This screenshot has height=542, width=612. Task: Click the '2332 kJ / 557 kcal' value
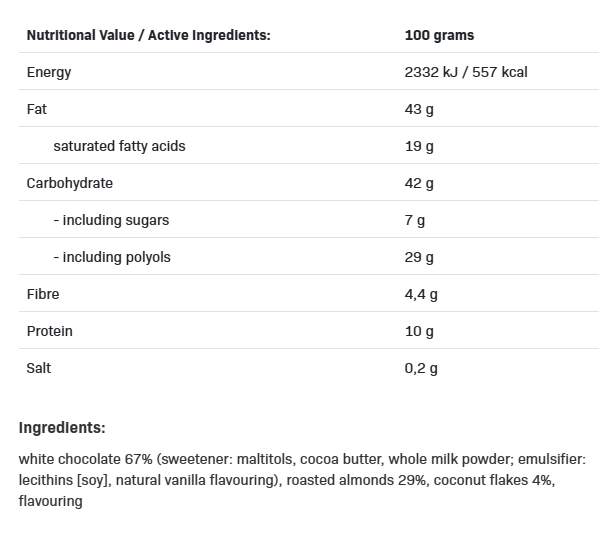pyautogui.click(x=466, y=72)
